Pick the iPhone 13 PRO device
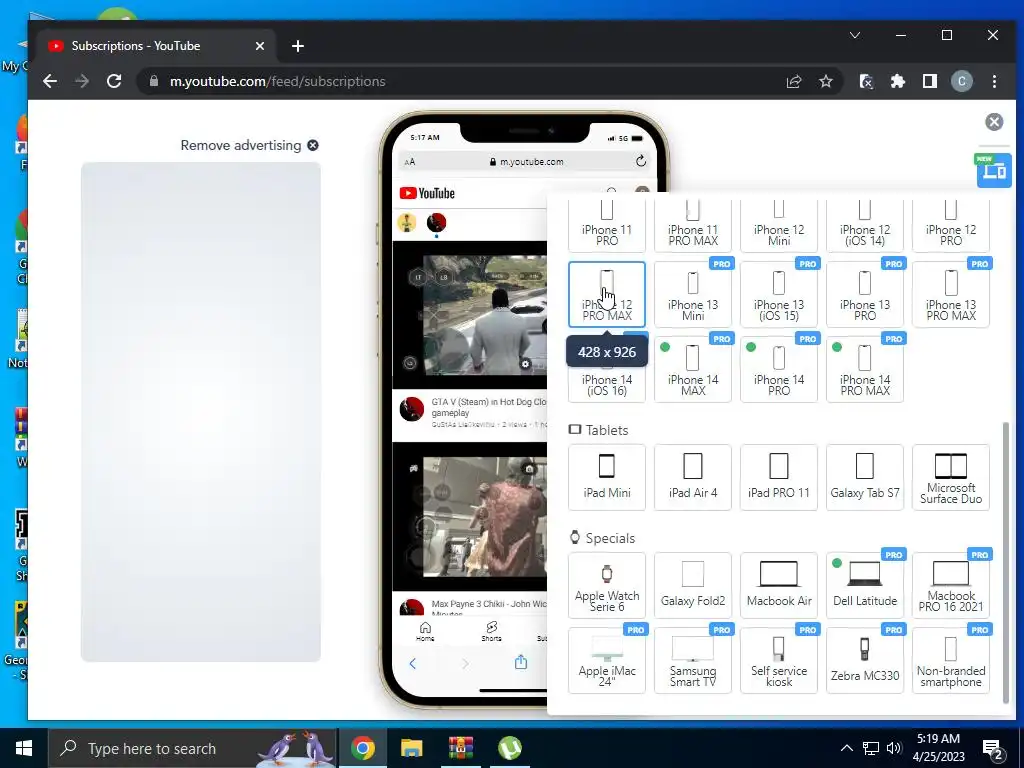 point(865,295)
